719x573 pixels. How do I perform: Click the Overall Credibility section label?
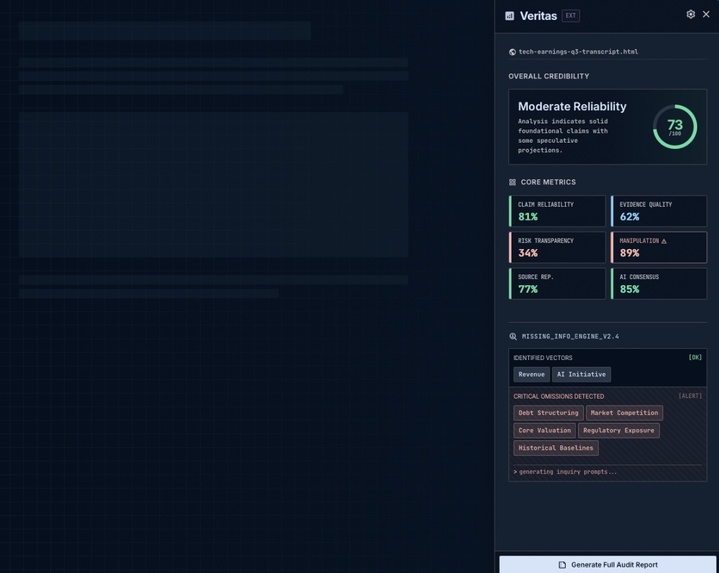coord(548,76)
